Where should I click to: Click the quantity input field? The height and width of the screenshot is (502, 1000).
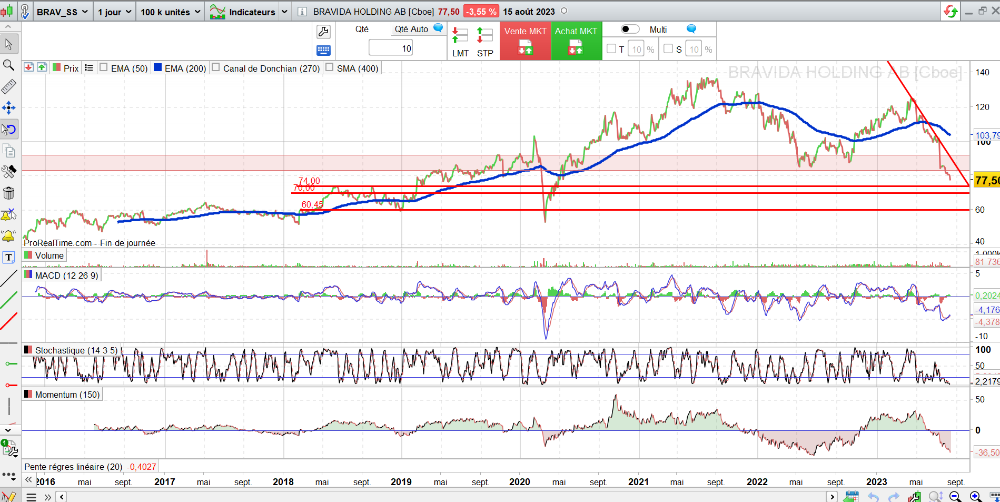(x=392, y=48)
